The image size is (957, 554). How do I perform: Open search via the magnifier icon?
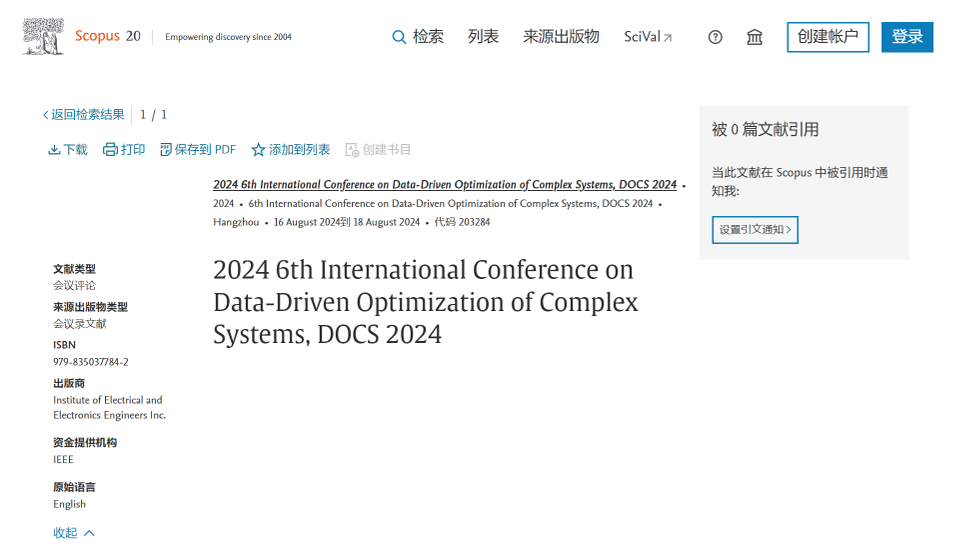pyautogui.click(x=399, y=37)
